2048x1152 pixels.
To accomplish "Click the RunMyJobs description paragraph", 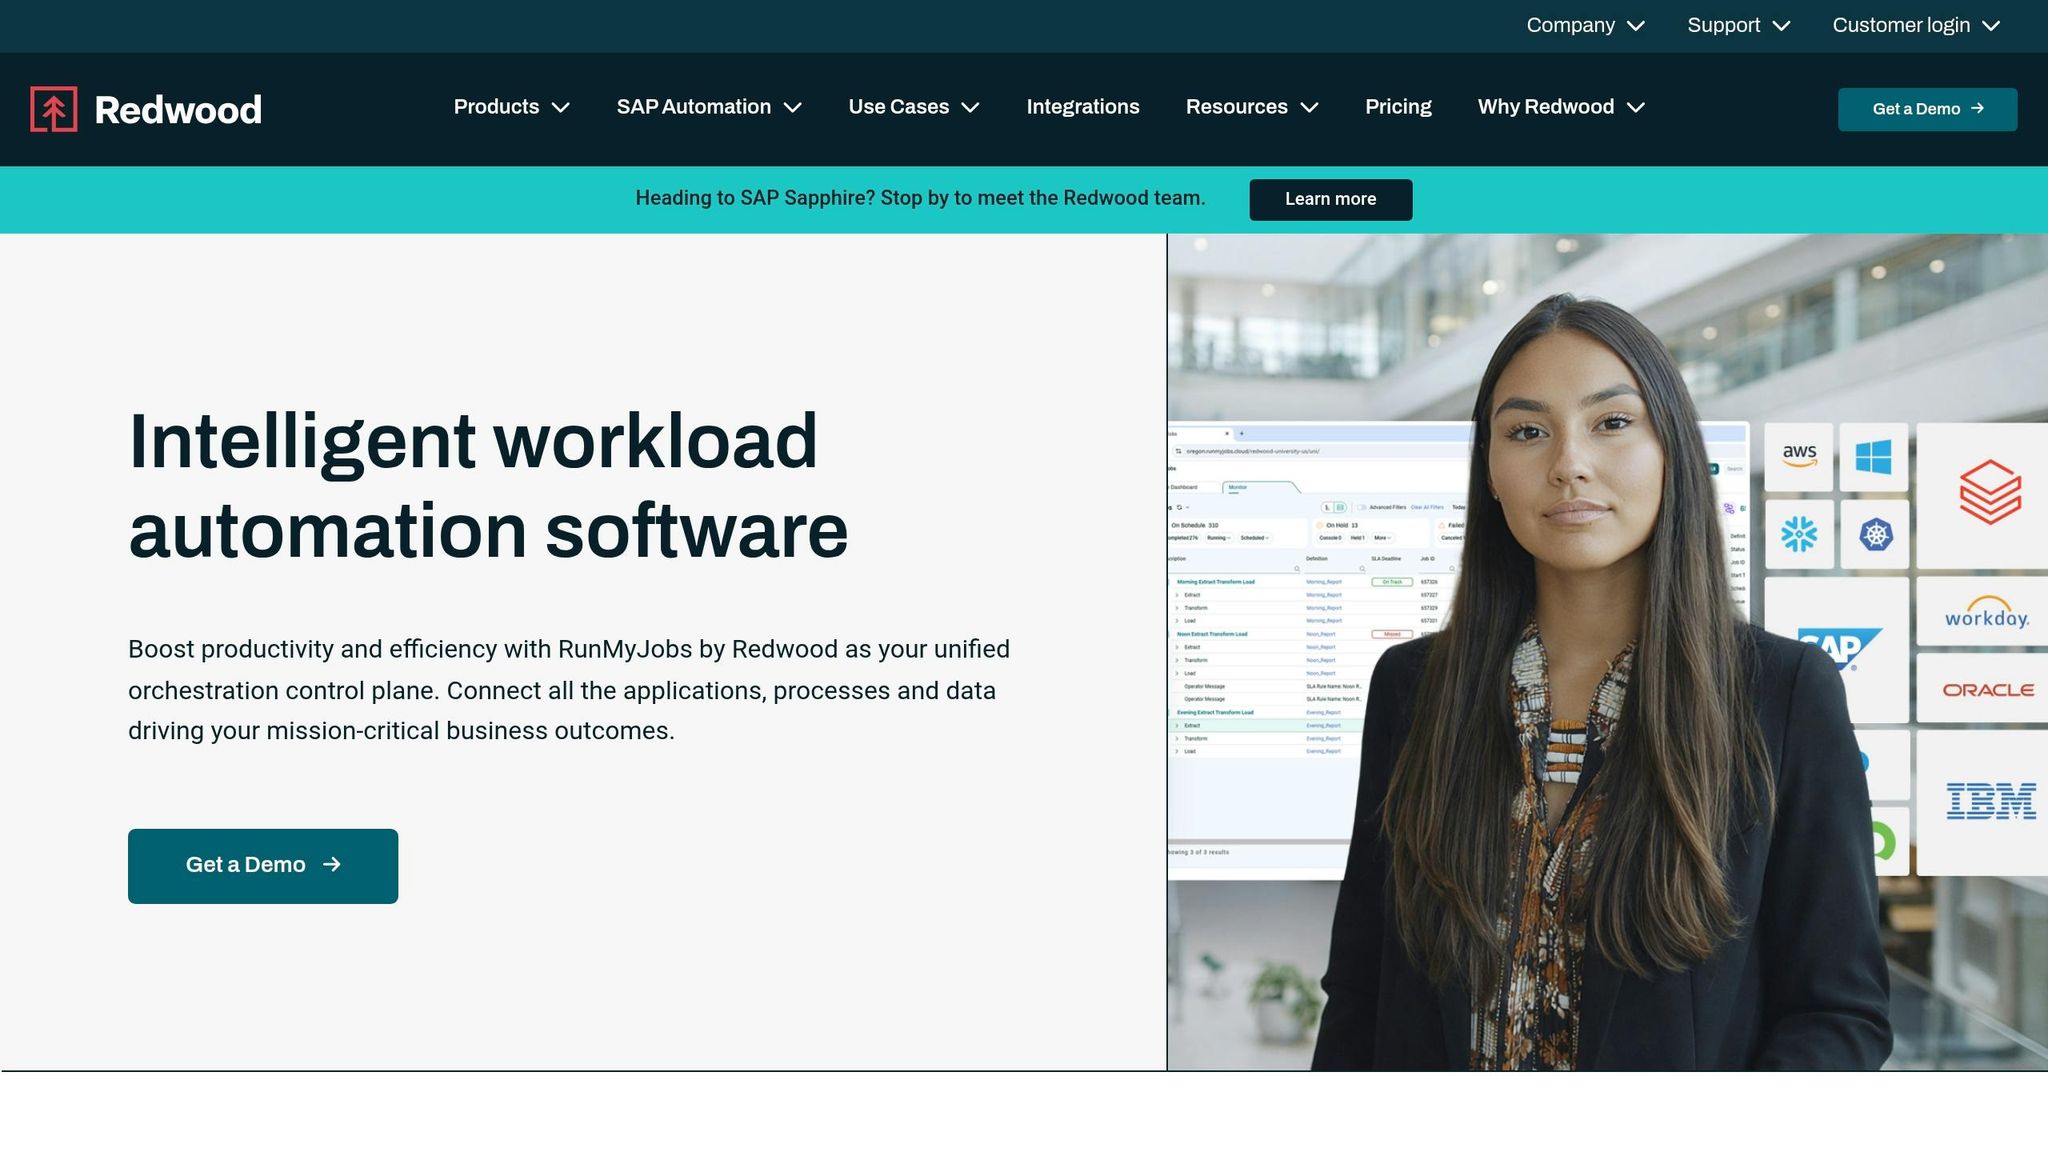I will pyautogui.click(x=569, y=690).
